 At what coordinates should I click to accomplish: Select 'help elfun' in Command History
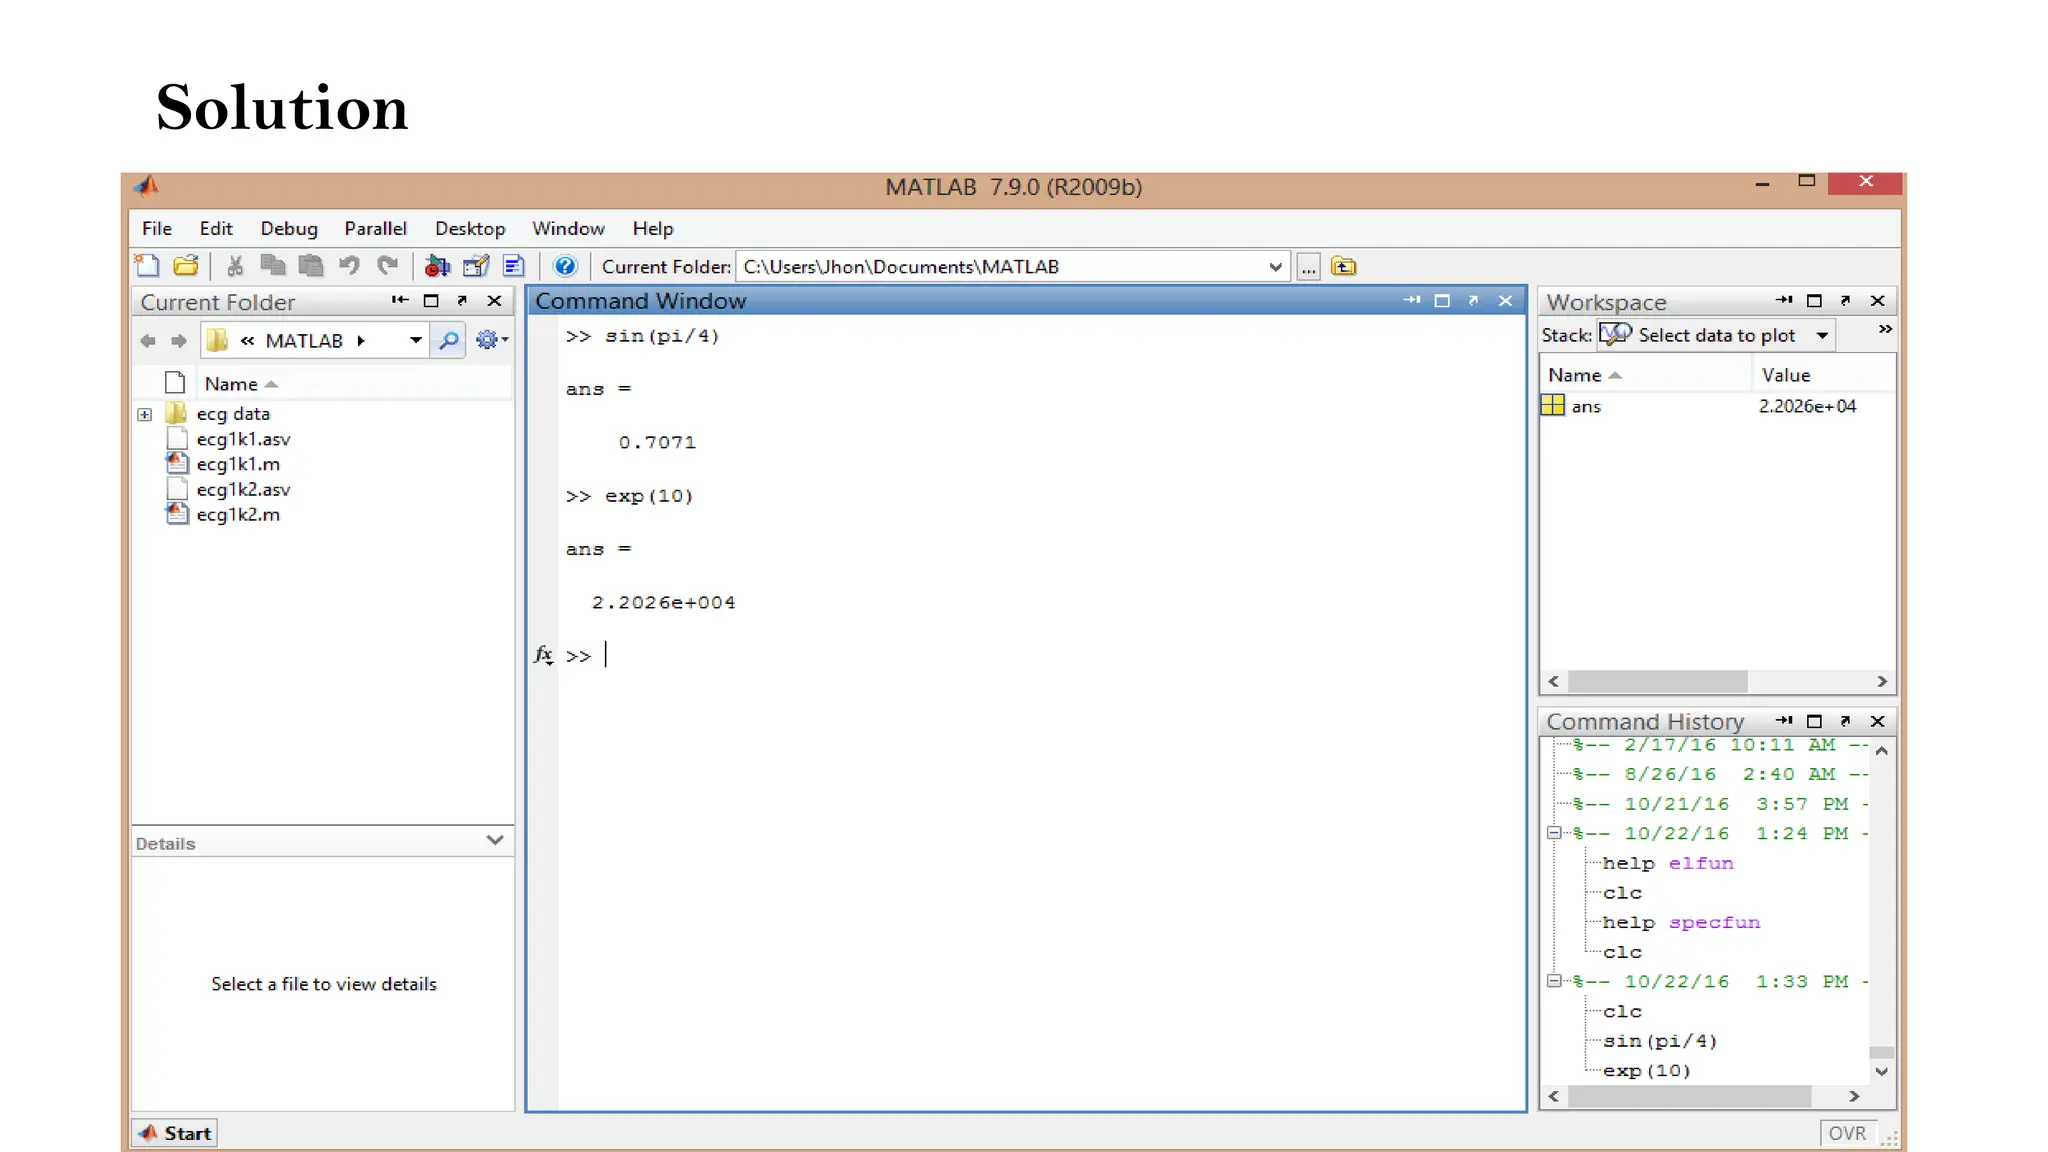coord(1667,863)
